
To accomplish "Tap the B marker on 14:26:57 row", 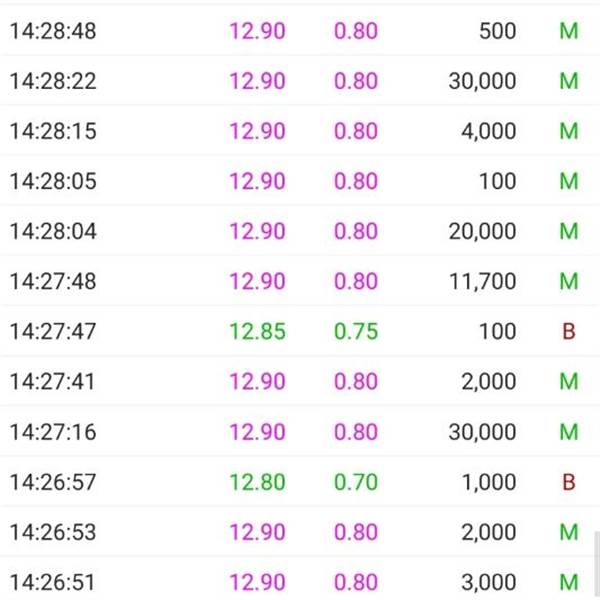I will click(569, 482).
